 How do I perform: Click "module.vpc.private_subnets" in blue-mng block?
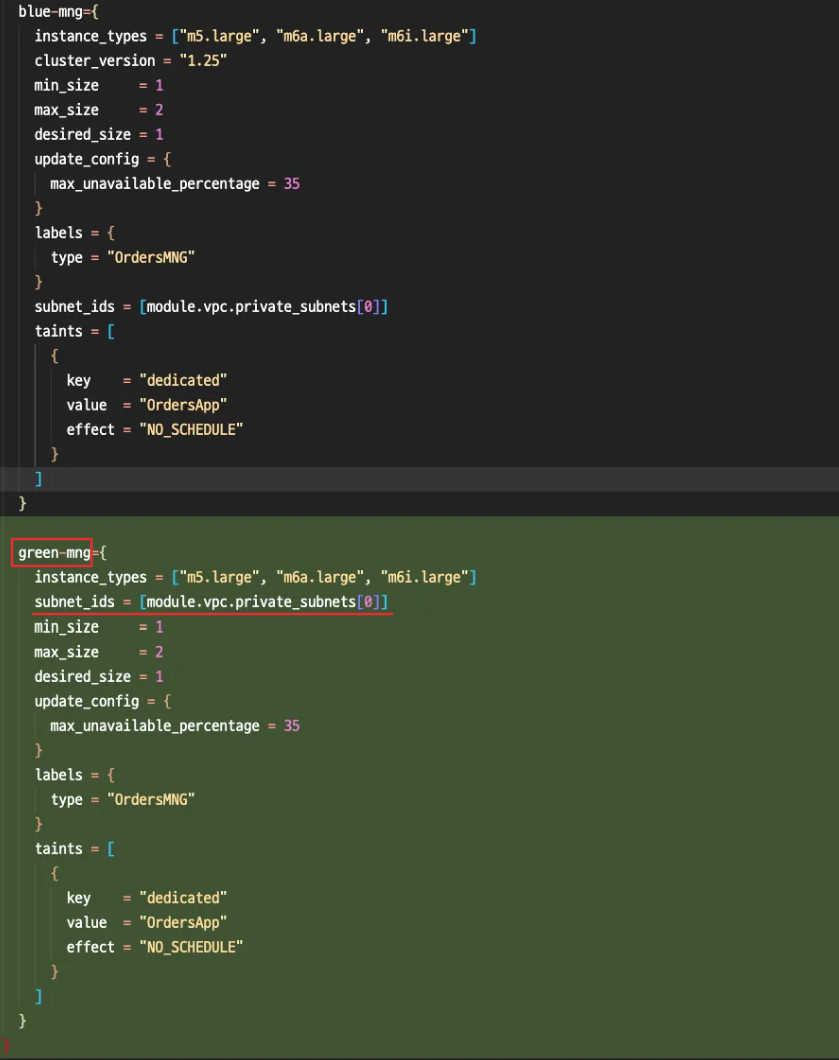[x=251, y=307]
